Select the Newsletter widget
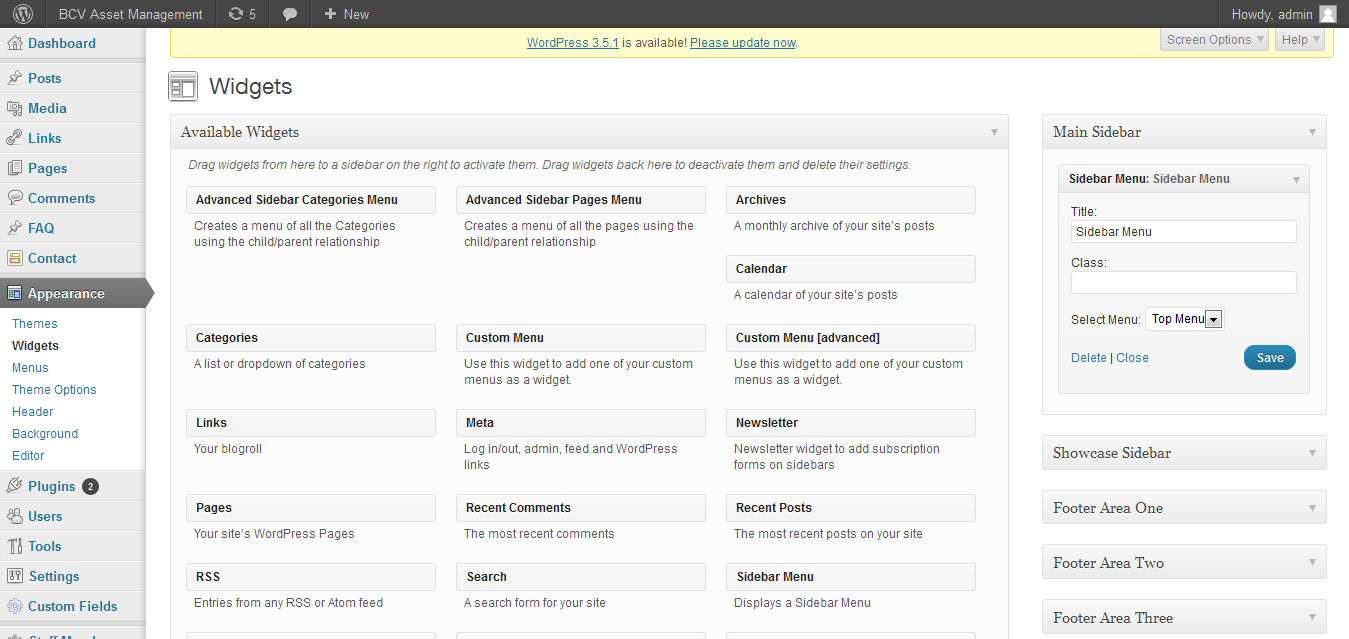The height and width of the screenshot is (639, 1349). point(851,423)
